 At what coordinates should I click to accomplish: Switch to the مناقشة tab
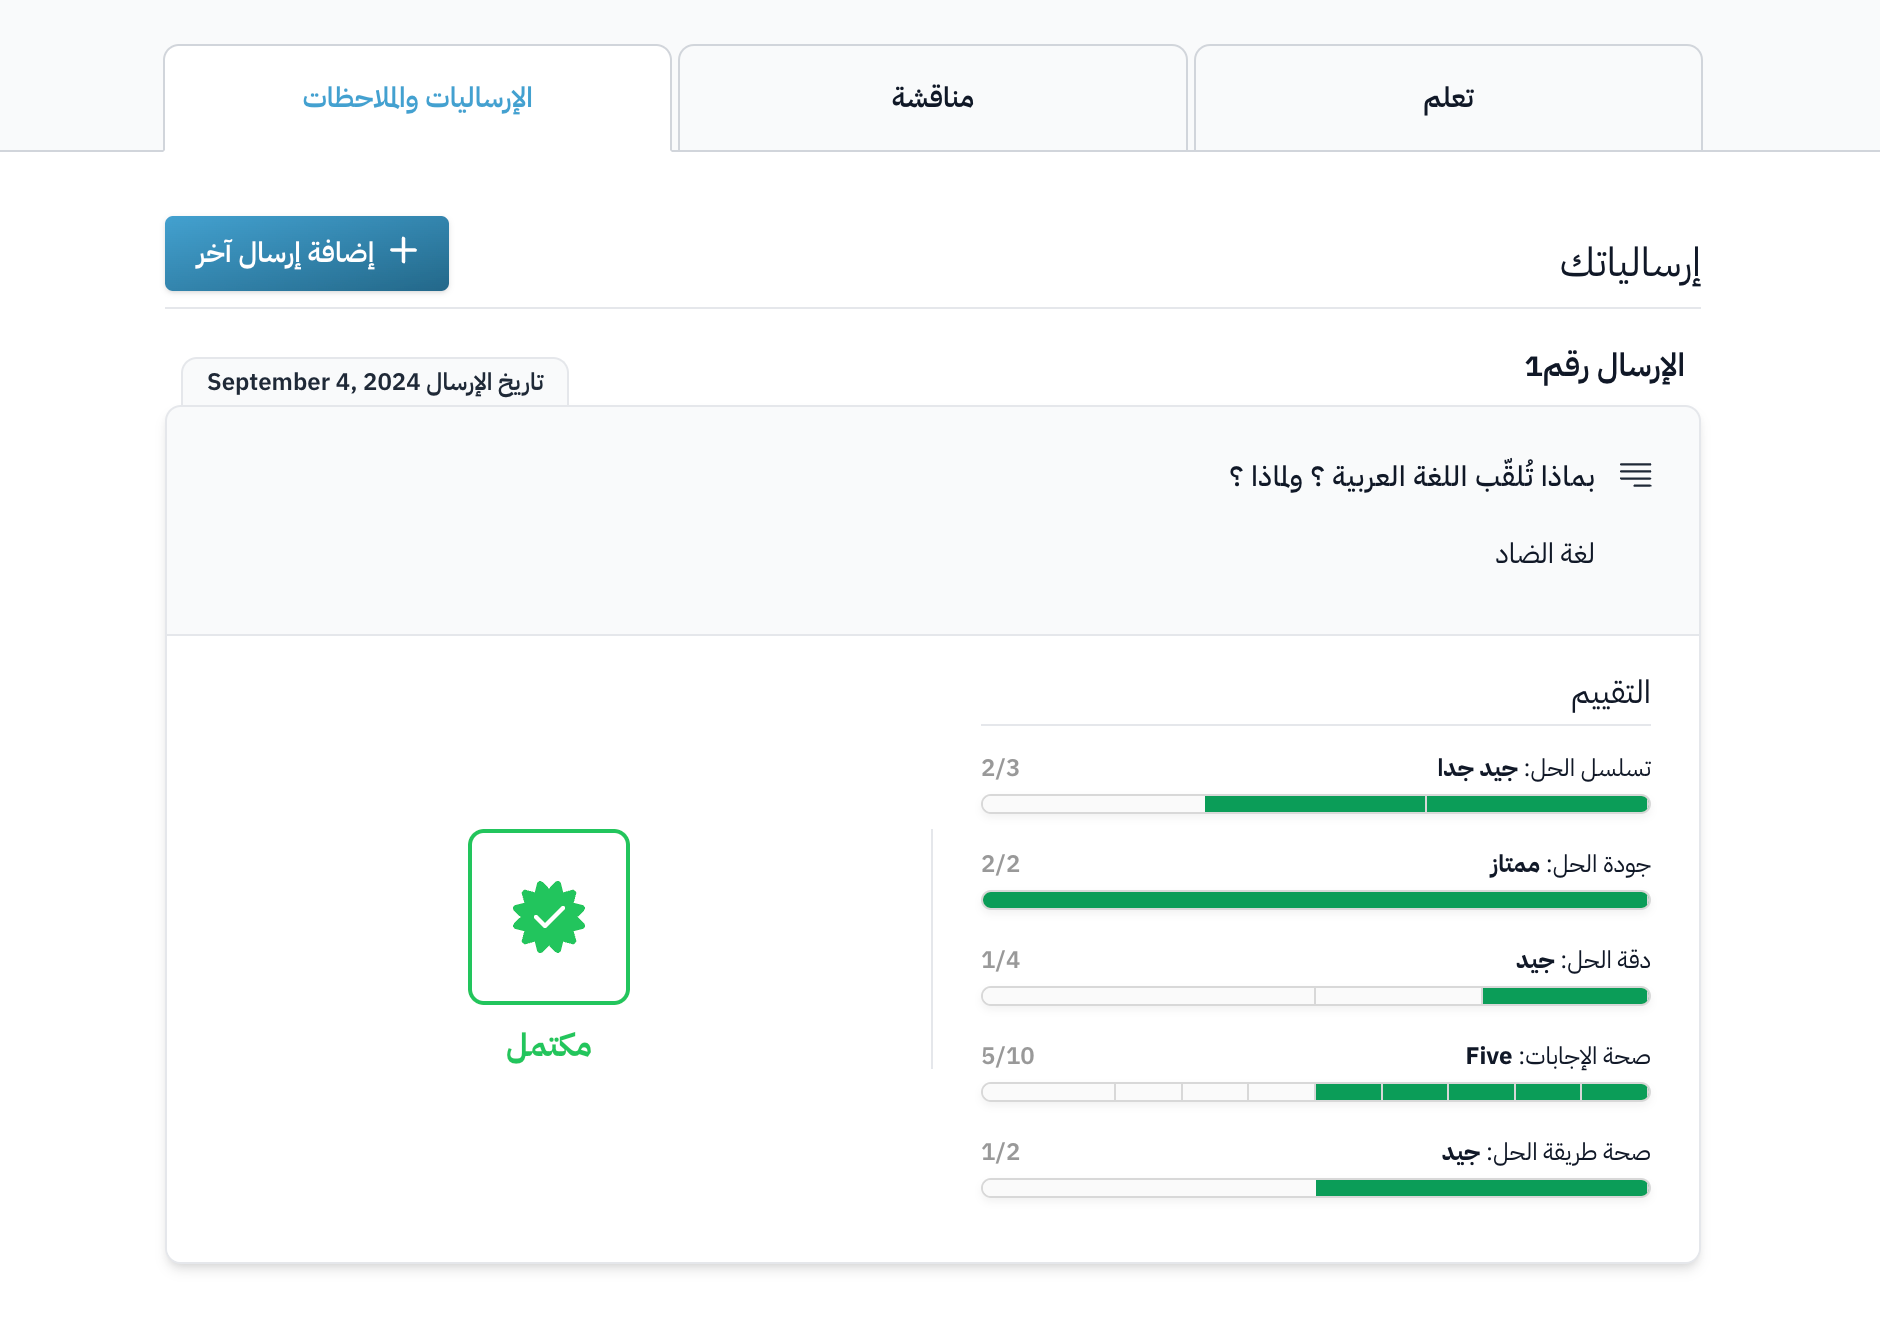click(933, 98)
